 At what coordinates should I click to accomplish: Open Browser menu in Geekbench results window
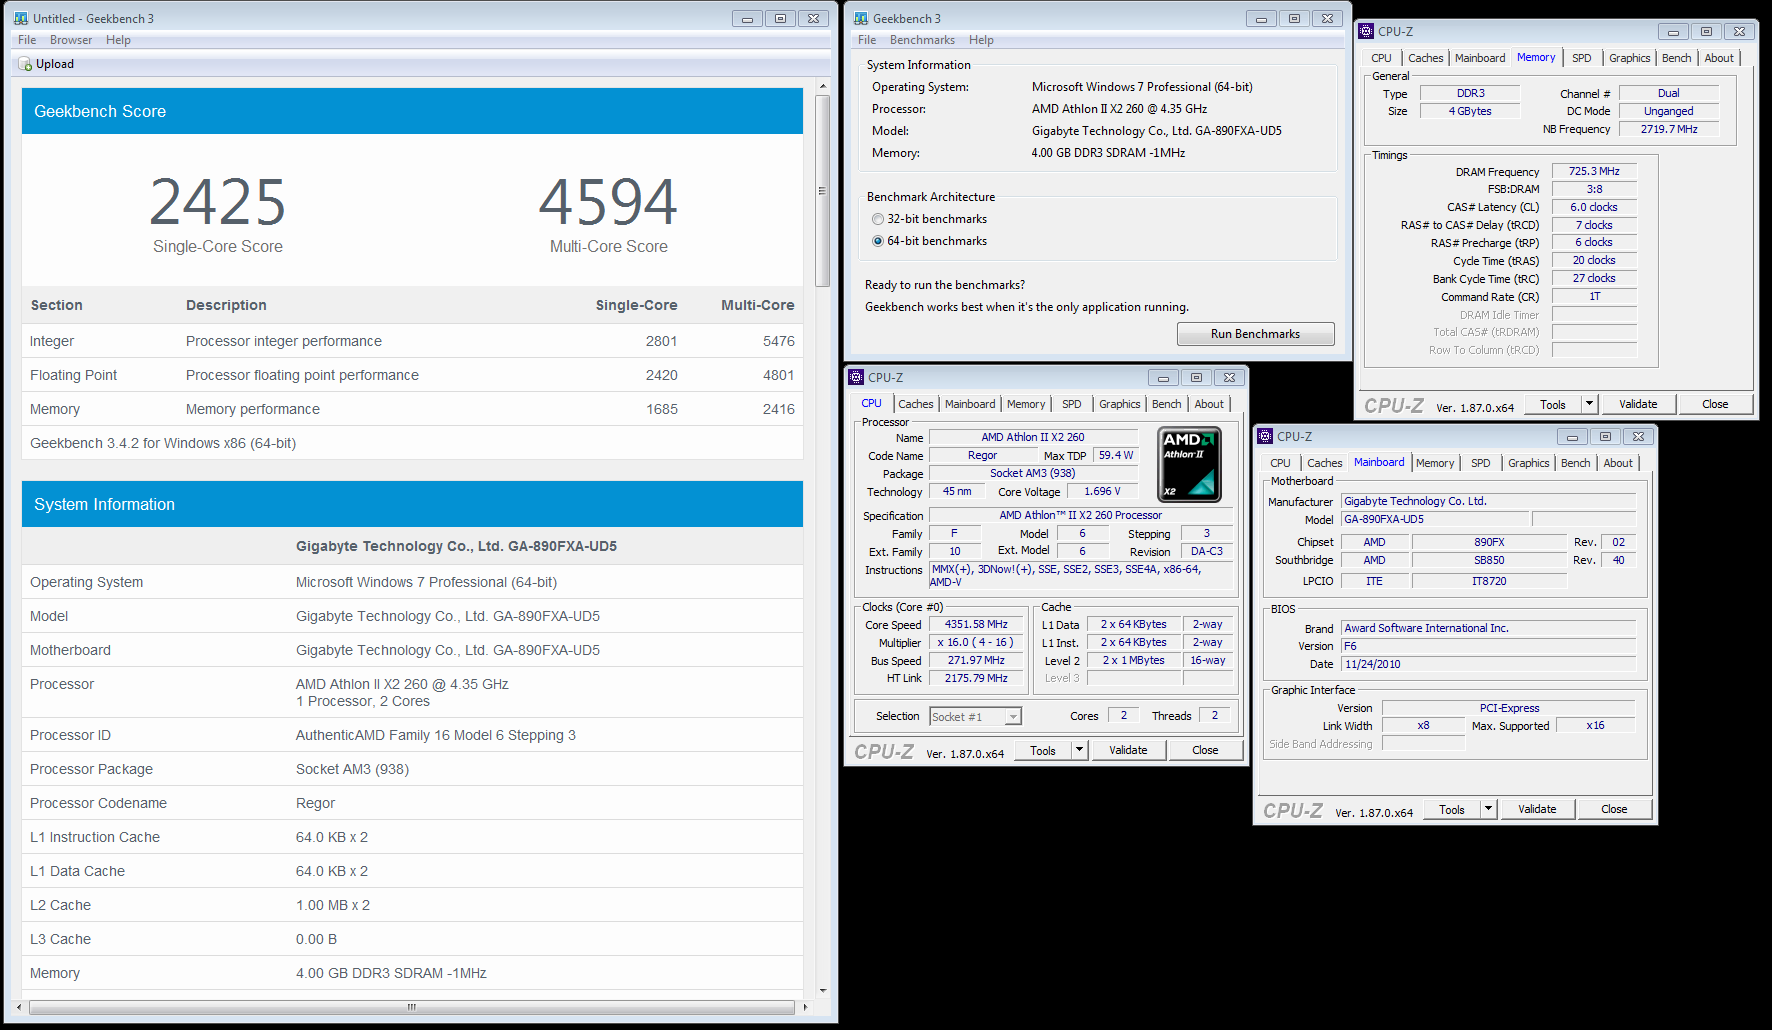(71, 40)
